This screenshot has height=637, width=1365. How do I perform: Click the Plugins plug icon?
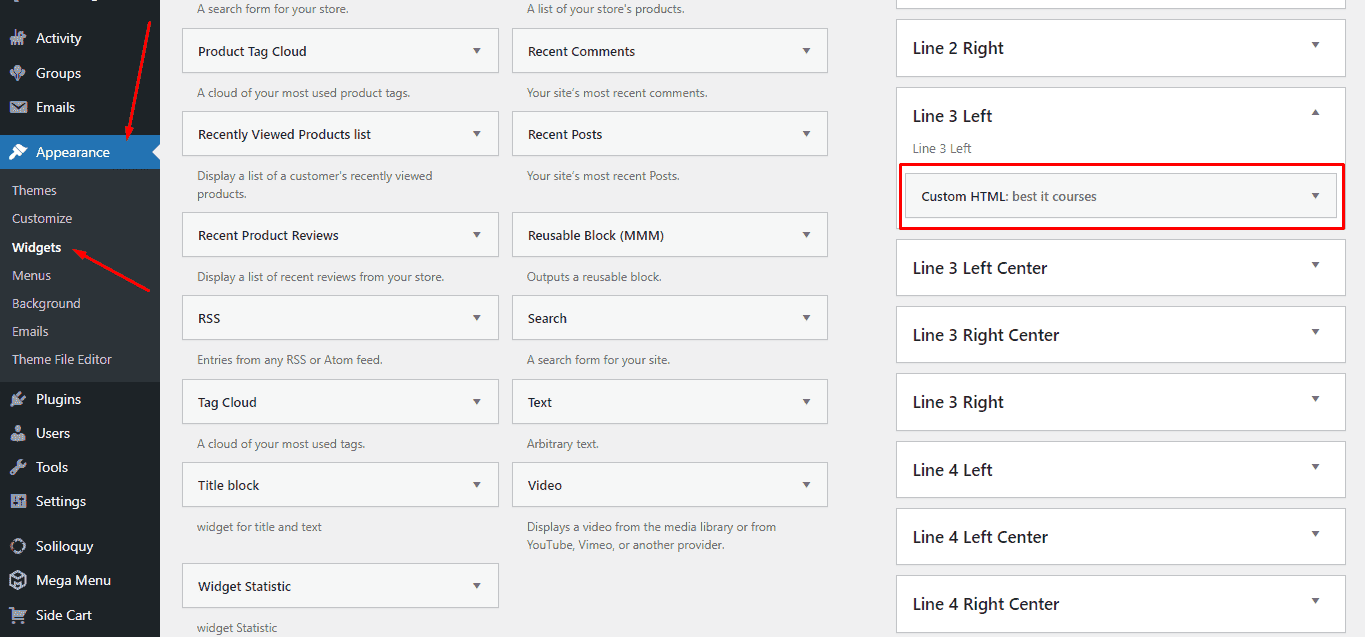pyautogui.click(x=18, y=399)
